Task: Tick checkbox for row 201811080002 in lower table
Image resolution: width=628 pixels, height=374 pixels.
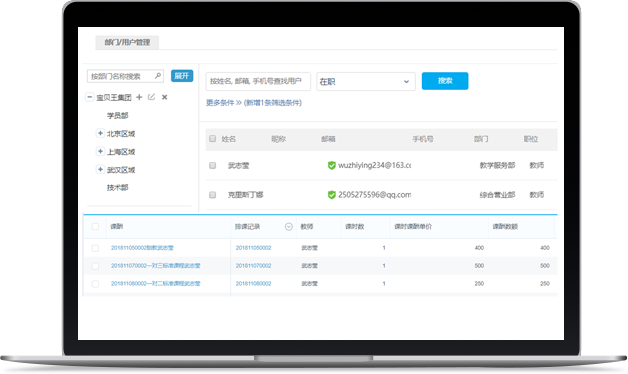Action: (x=95, y=284)
